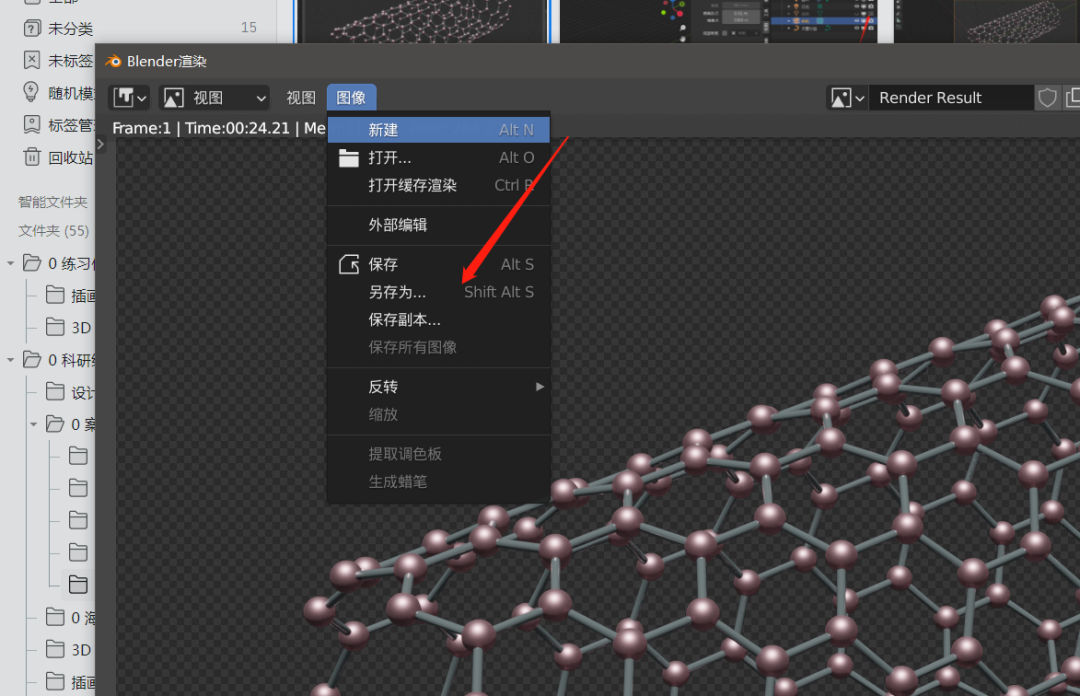Click the 智能文件夹 section label
Screen dimensions: 1080x696
pos(53,202)
